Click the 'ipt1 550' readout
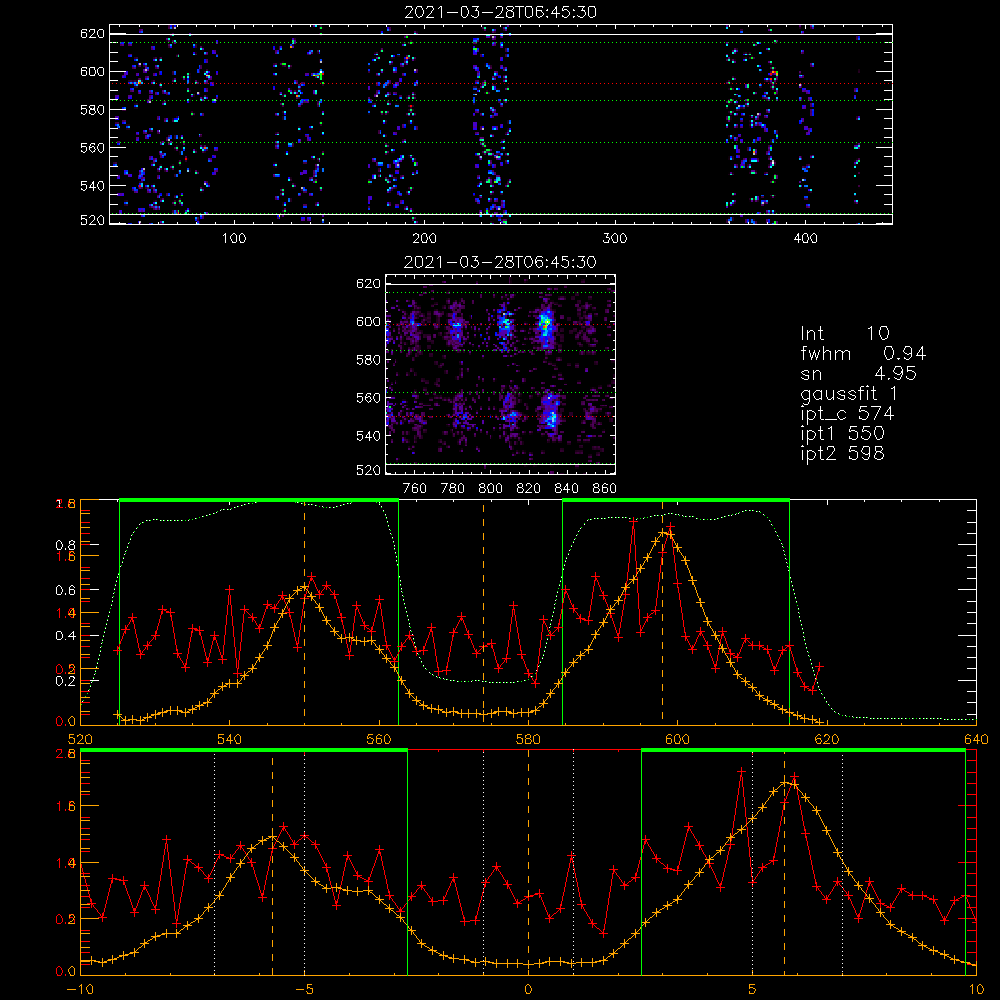This screenshot has height=1000, width=1000. click(x=842, y=434)
